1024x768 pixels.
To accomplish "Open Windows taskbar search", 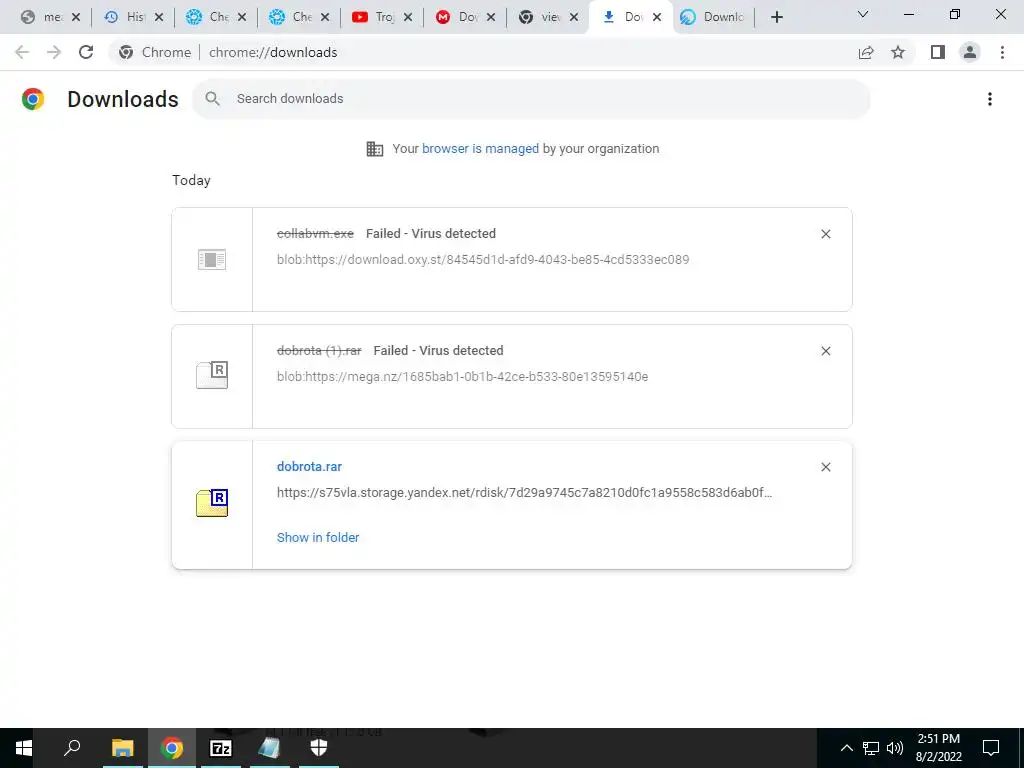I will click(72, 748).
